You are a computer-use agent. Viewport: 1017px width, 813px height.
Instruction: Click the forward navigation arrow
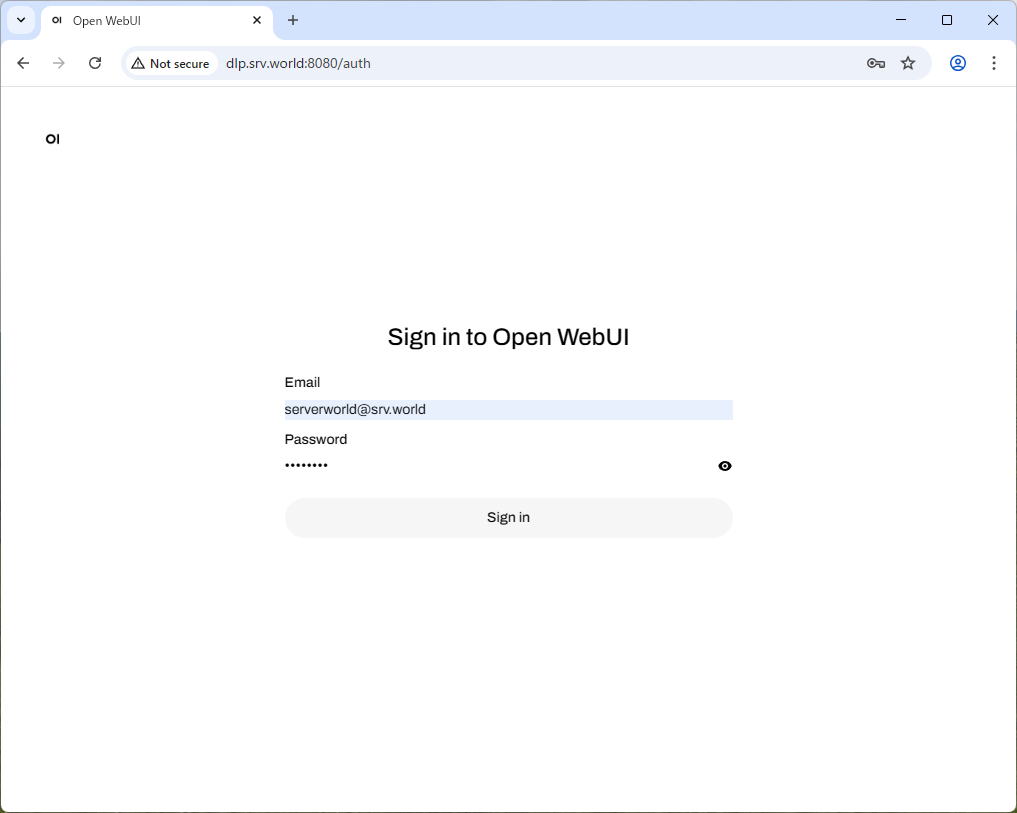(x=59, y=63)
